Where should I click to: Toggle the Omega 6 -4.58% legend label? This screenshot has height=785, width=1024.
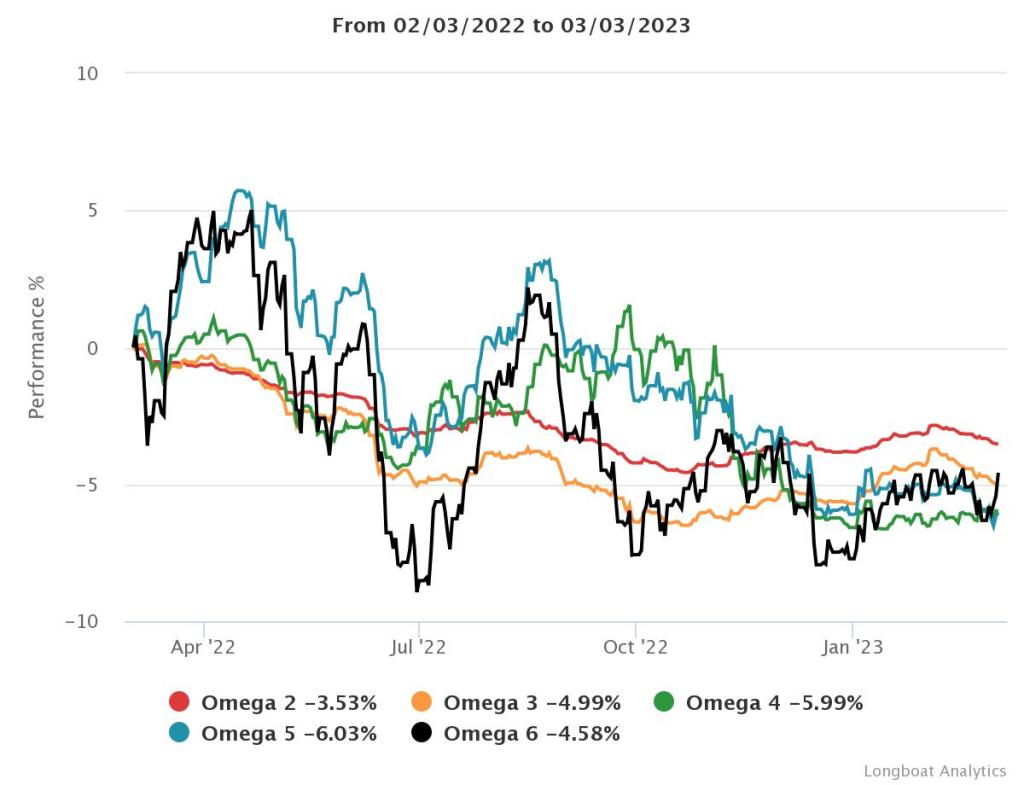(532, 733)
